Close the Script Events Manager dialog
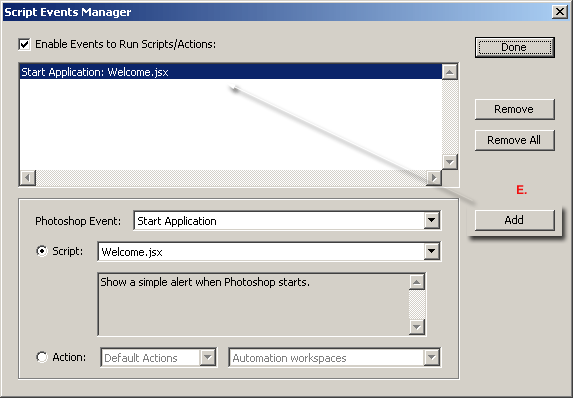Viewport: 573px width, 398px height. point(560,12)
